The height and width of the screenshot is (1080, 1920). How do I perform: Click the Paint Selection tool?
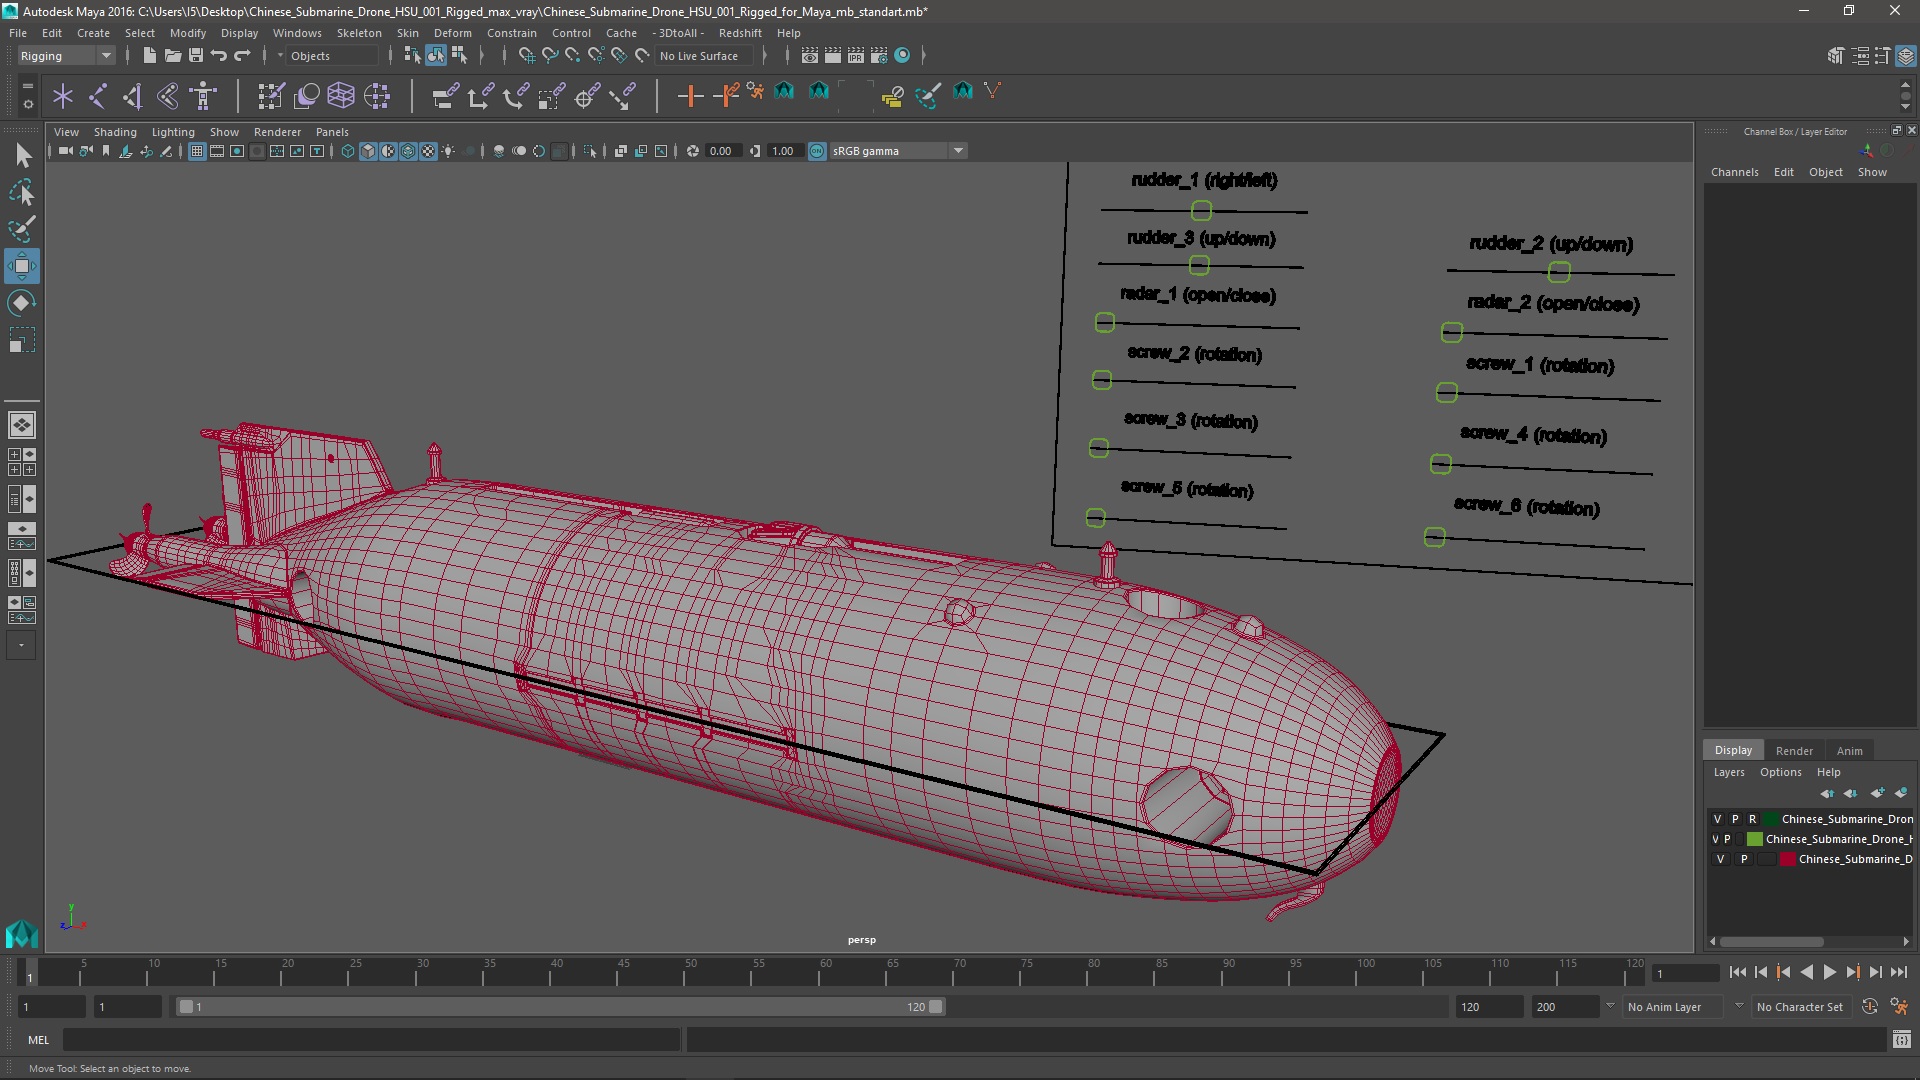[x=21, y=229]
